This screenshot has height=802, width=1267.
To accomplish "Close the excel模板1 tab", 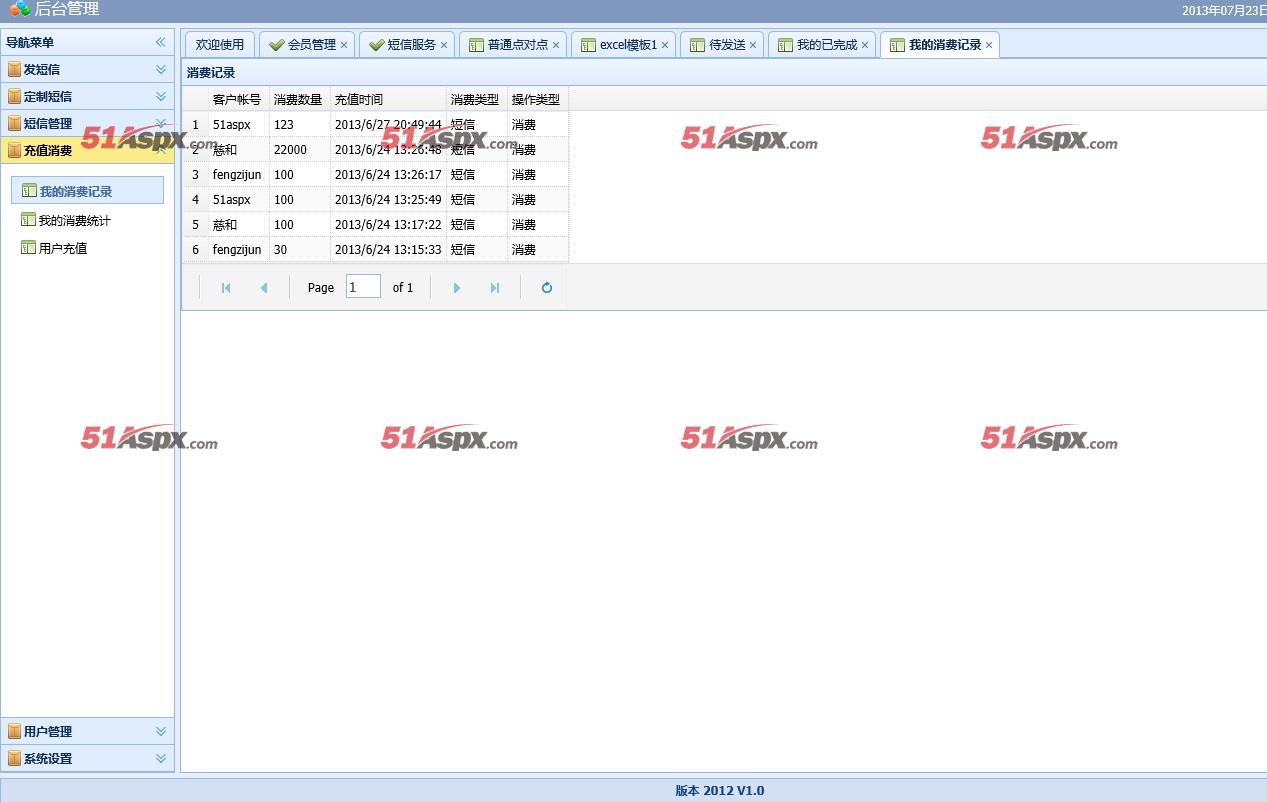I will click(665, 45).
